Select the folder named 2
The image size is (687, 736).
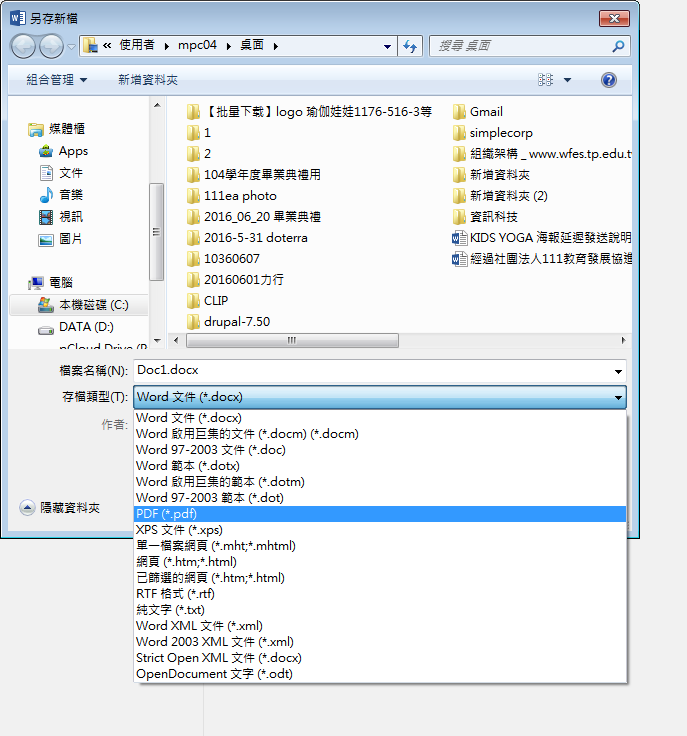(198, 153)
